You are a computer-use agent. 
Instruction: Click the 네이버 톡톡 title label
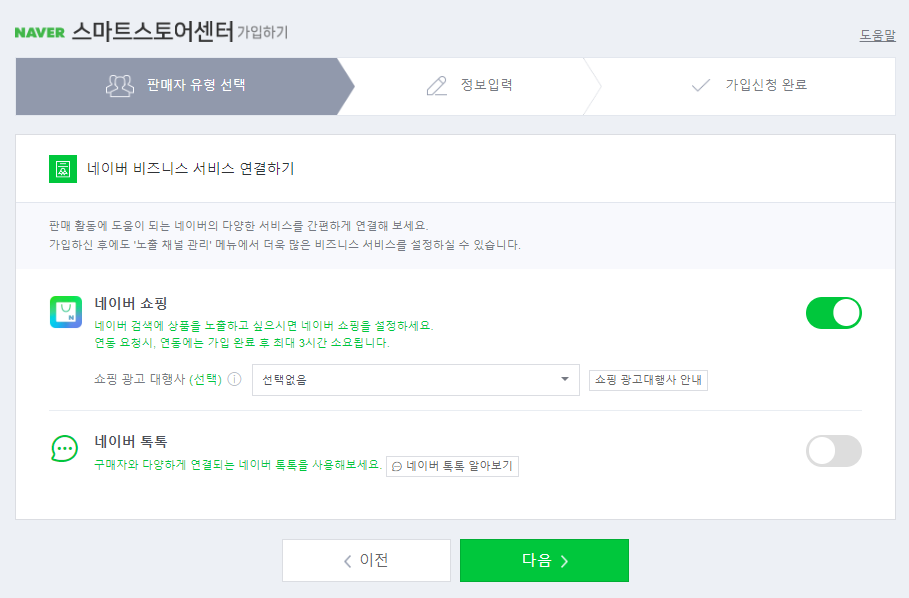click(131, 442)
